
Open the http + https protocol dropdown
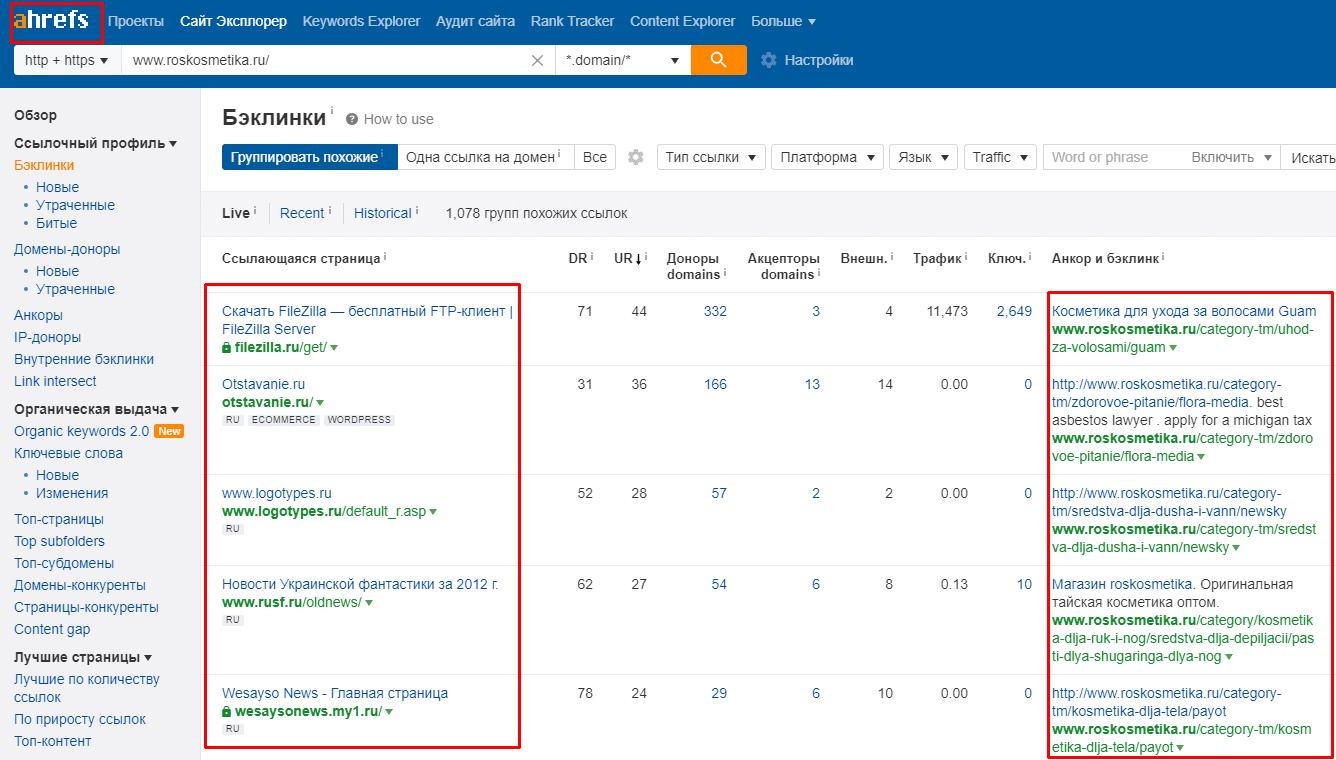click(67, 60)
